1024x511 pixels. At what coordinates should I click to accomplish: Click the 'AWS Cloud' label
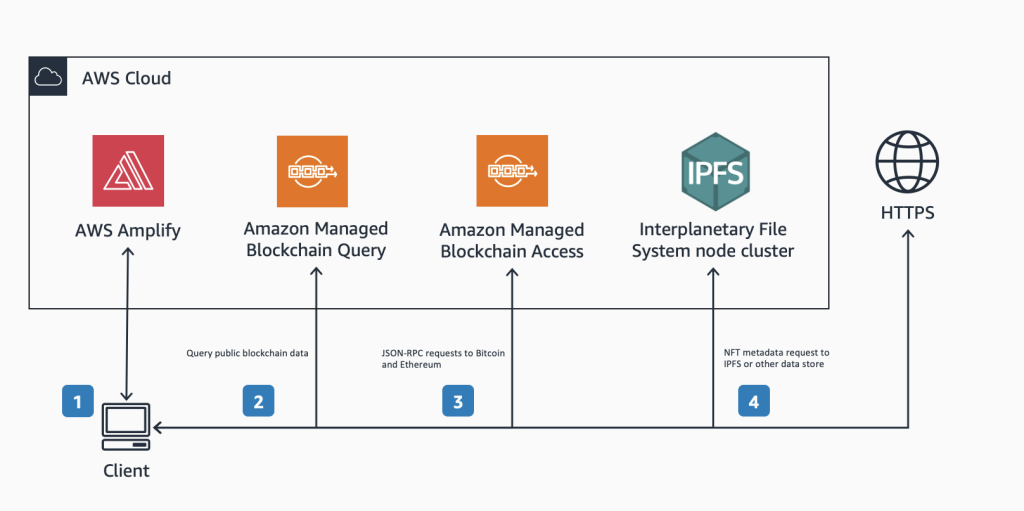coord(127,78)
